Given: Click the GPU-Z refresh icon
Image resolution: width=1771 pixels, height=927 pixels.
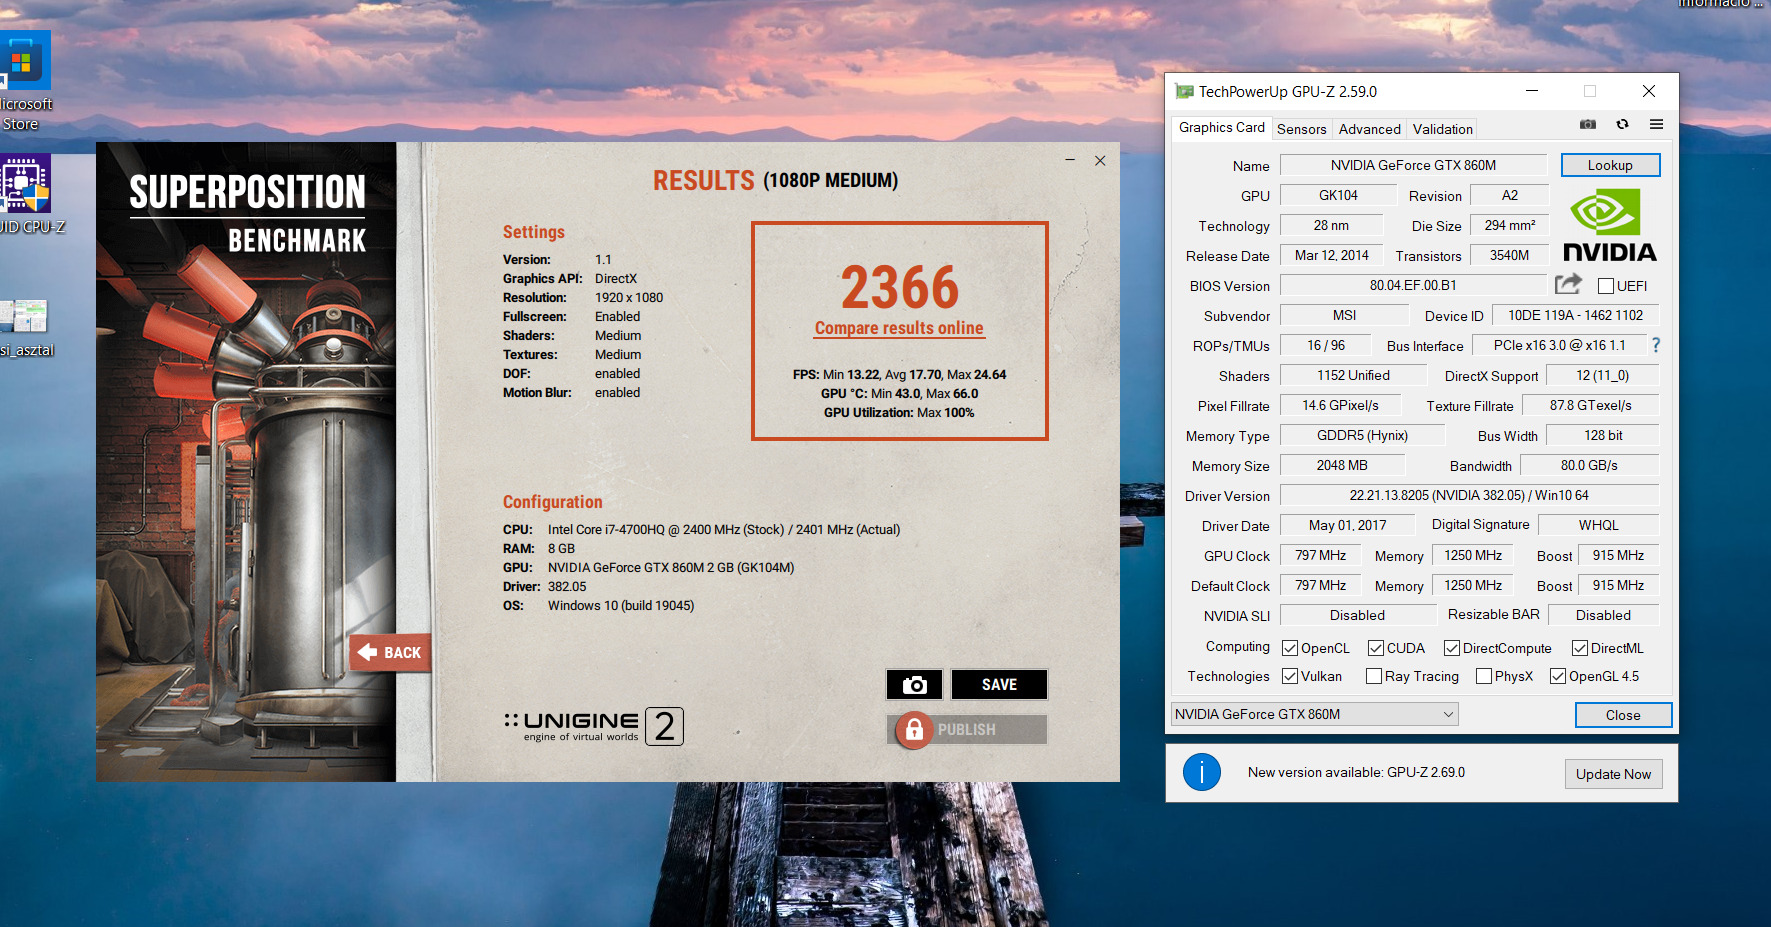Looking at the screenshot, I should (x=1622, y=125).
